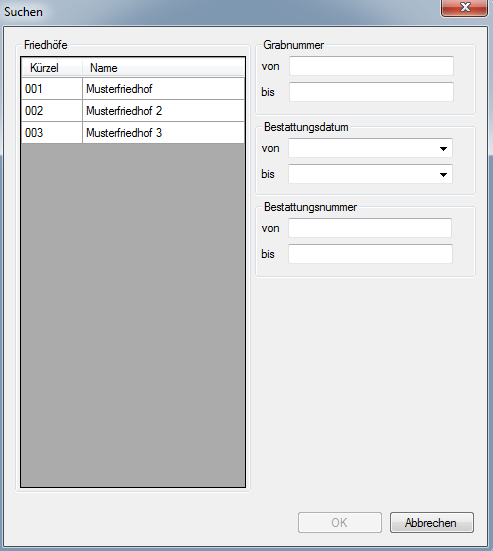Click the 003 Kürzel cell
This screenshot has height=551, width=493.
click(x=52, y=133)
